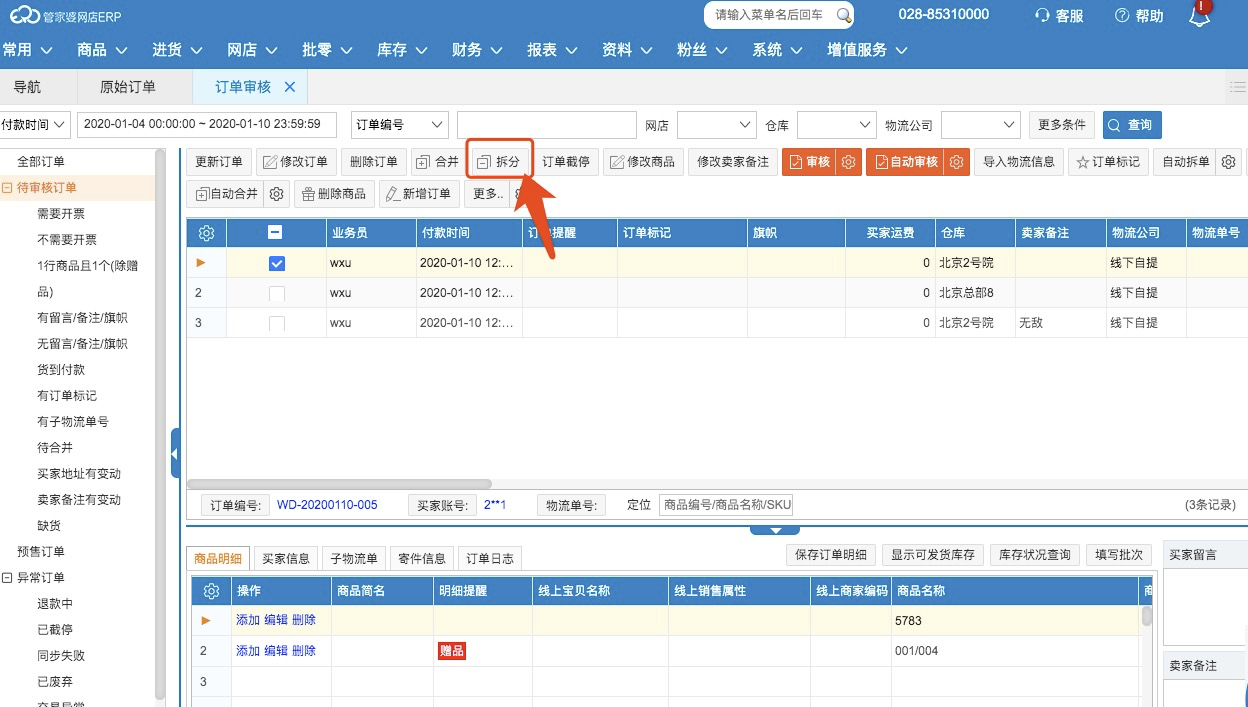
Task: Open the notification bell
Action: tap(1199, 15)
